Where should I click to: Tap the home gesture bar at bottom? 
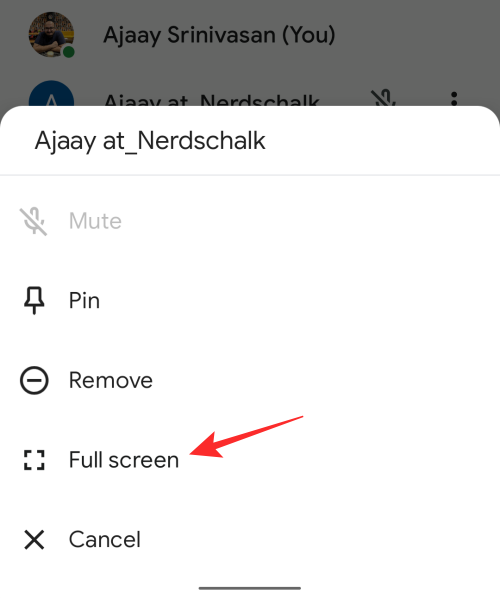click(x=250, y=588)
